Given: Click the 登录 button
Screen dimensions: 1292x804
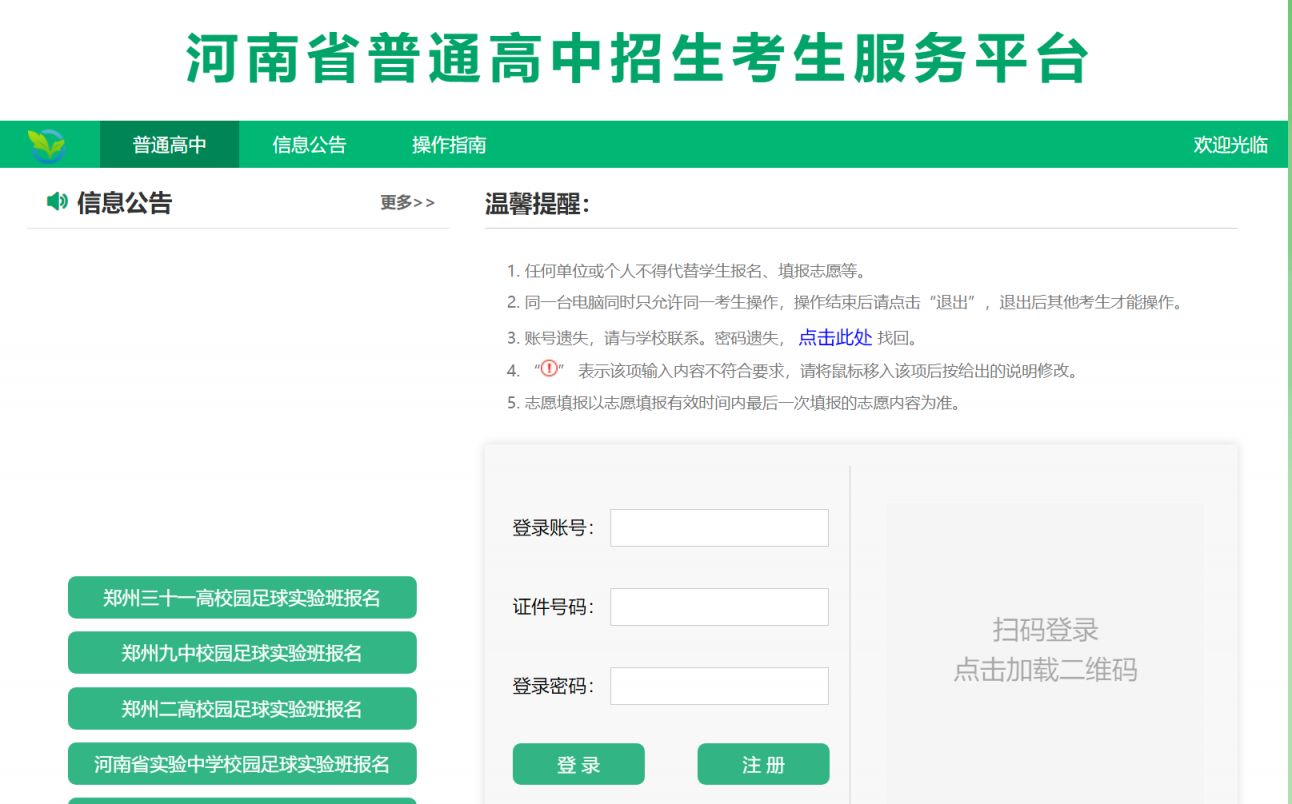Looking at the screenshot, I should pyautogui.click(x=578, y=765).
